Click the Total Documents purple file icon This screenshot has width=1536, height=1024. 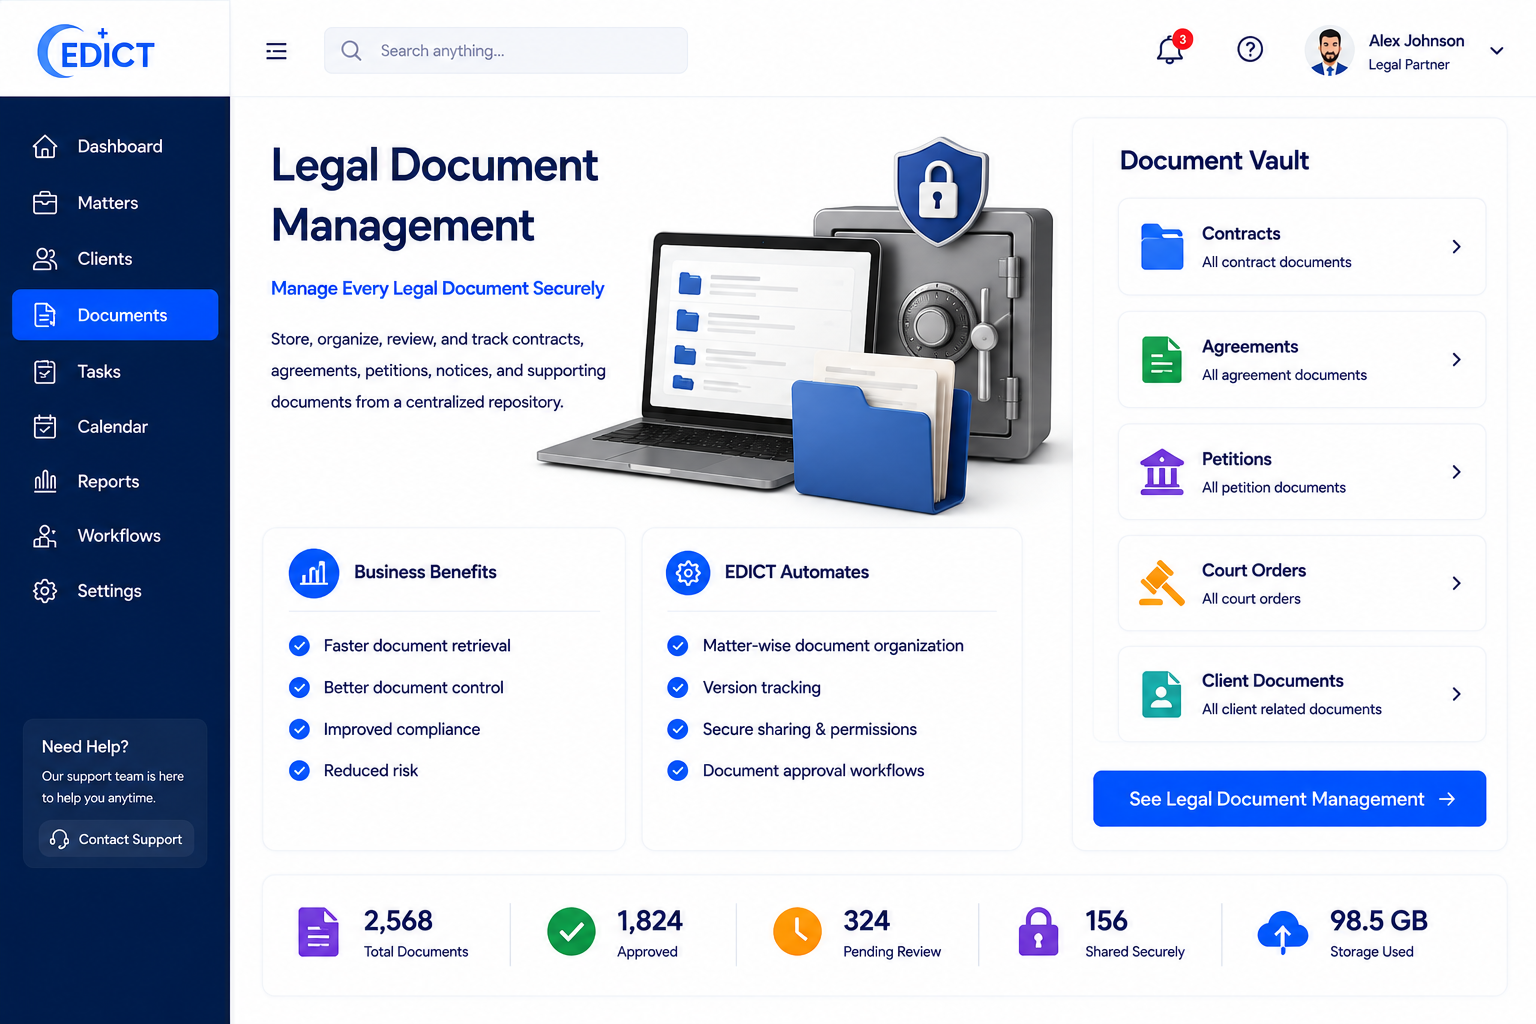point(318,932)
